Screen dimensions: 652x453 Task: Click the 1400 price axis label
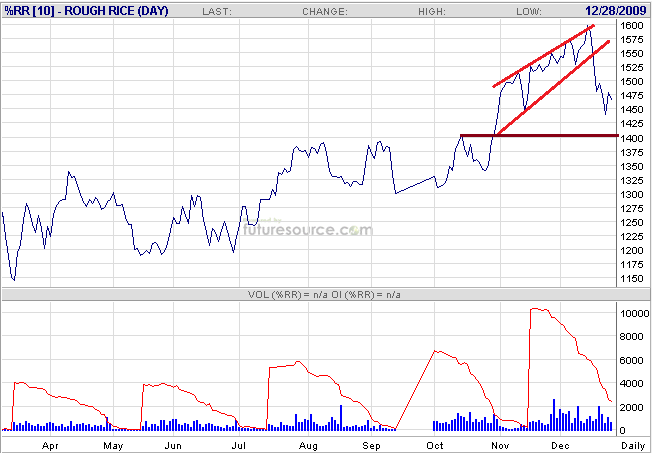pos(631,138)
